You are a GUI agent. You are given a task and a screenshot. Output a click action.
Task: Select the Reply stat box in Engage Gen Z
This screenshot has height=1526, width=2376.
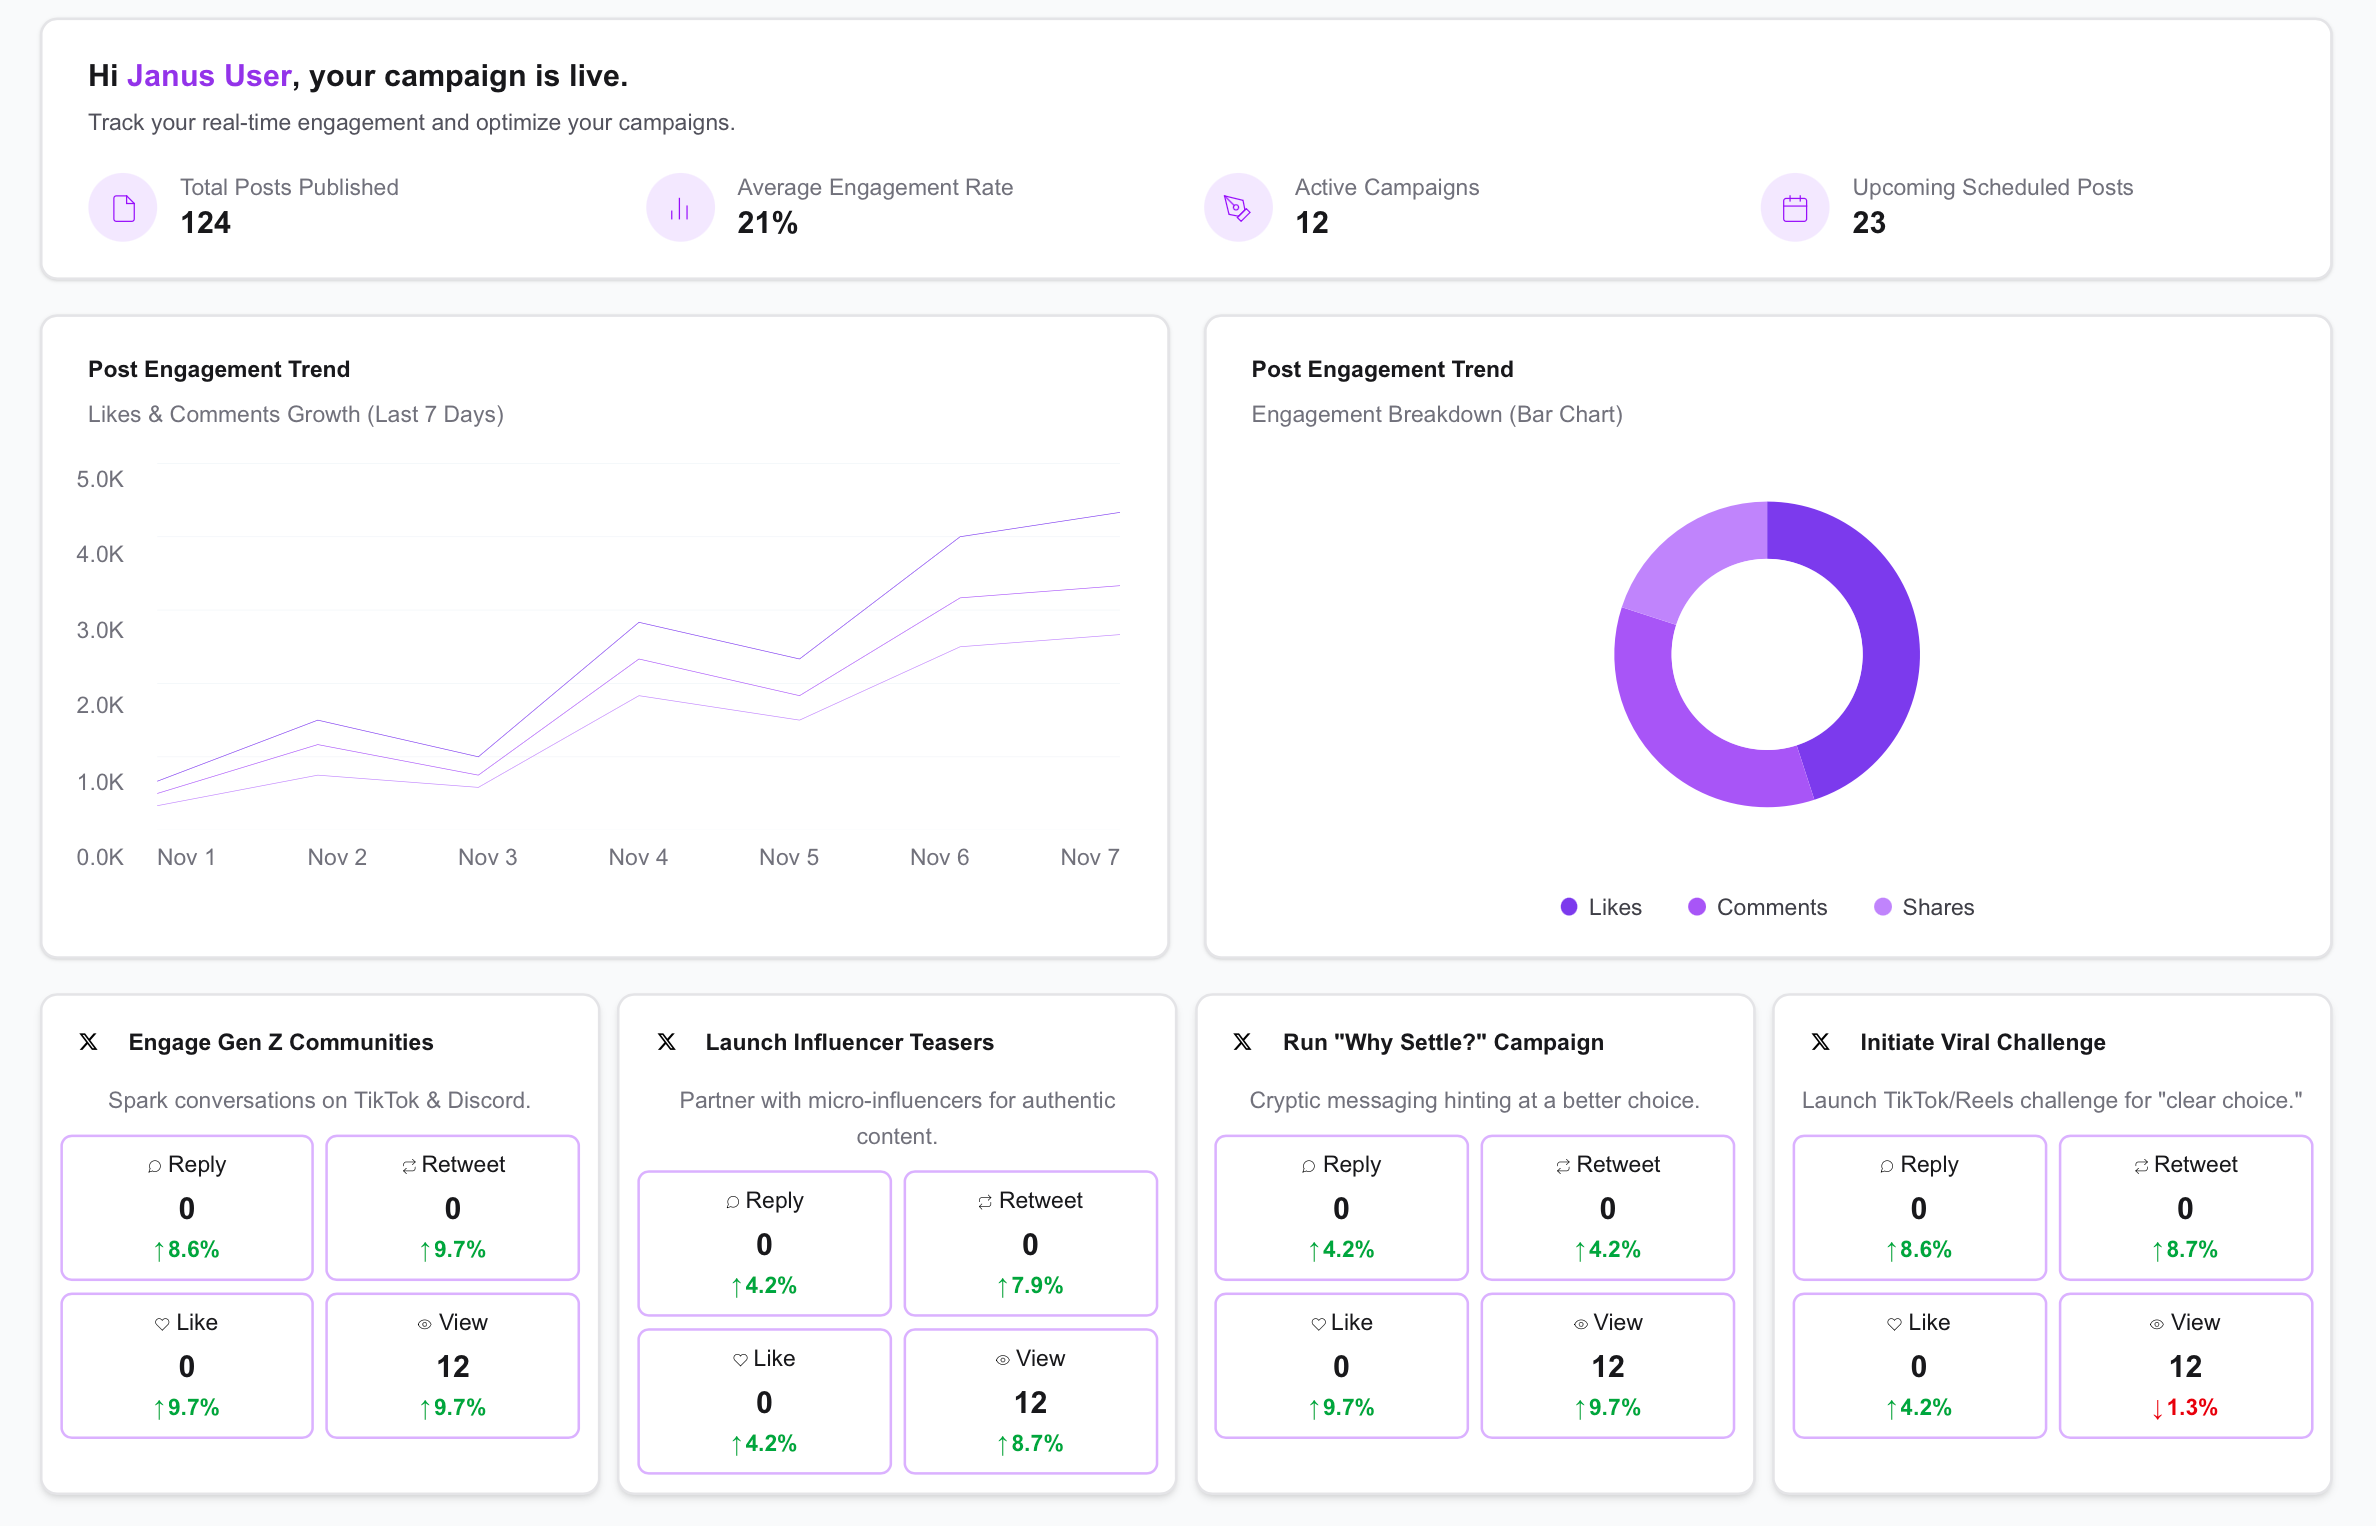[x=187, y=1207]
